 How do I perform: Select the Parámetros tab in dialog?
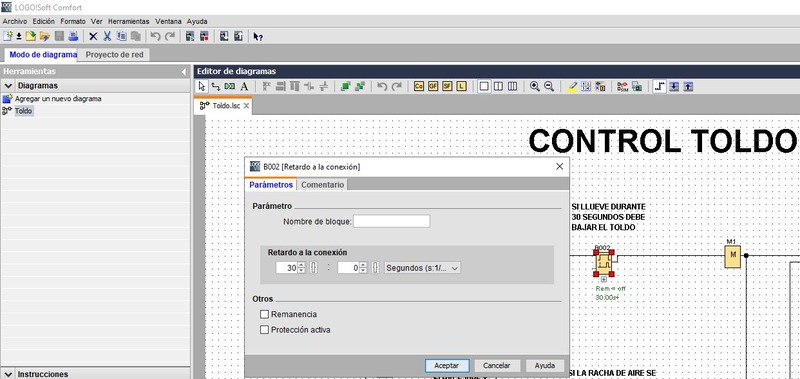point(271,185)
